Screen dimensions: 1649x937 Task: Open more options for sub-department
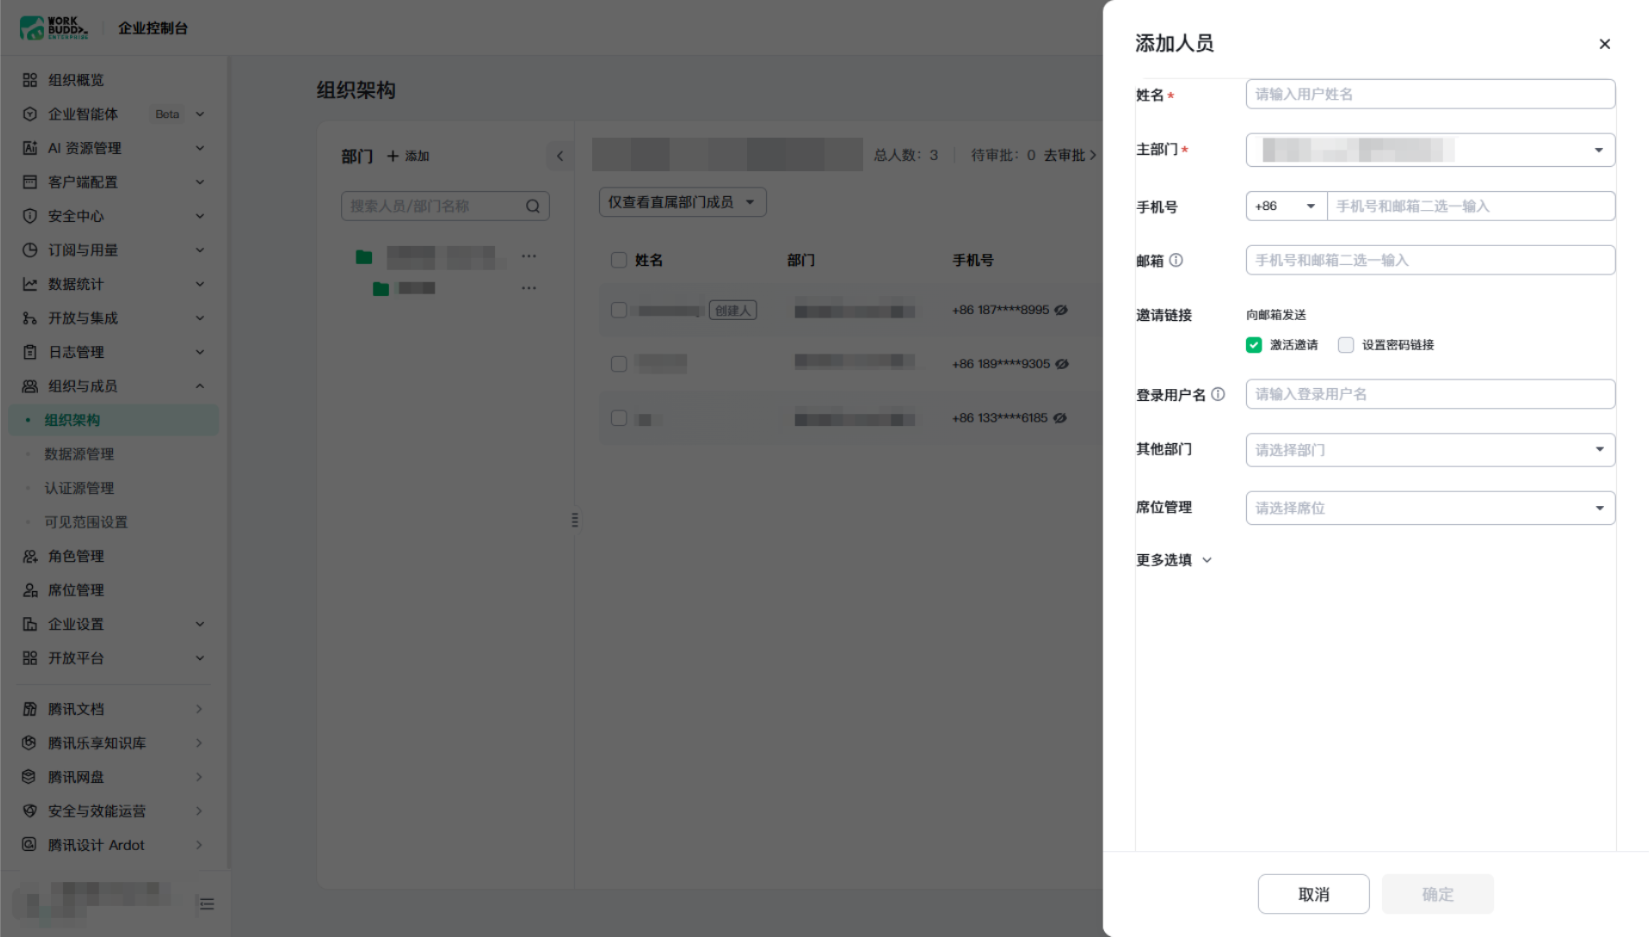pyautogui.click(x=529, y=288)
